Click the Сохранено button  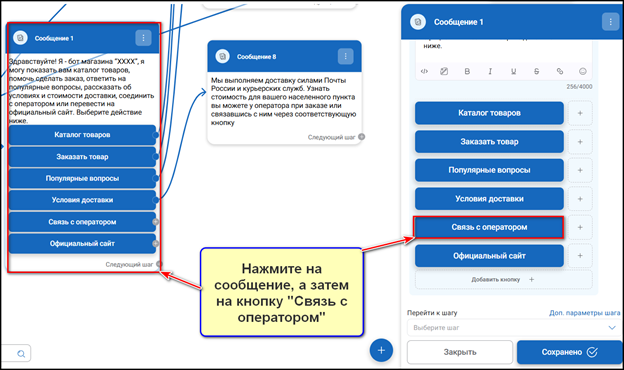coord(569,352)
